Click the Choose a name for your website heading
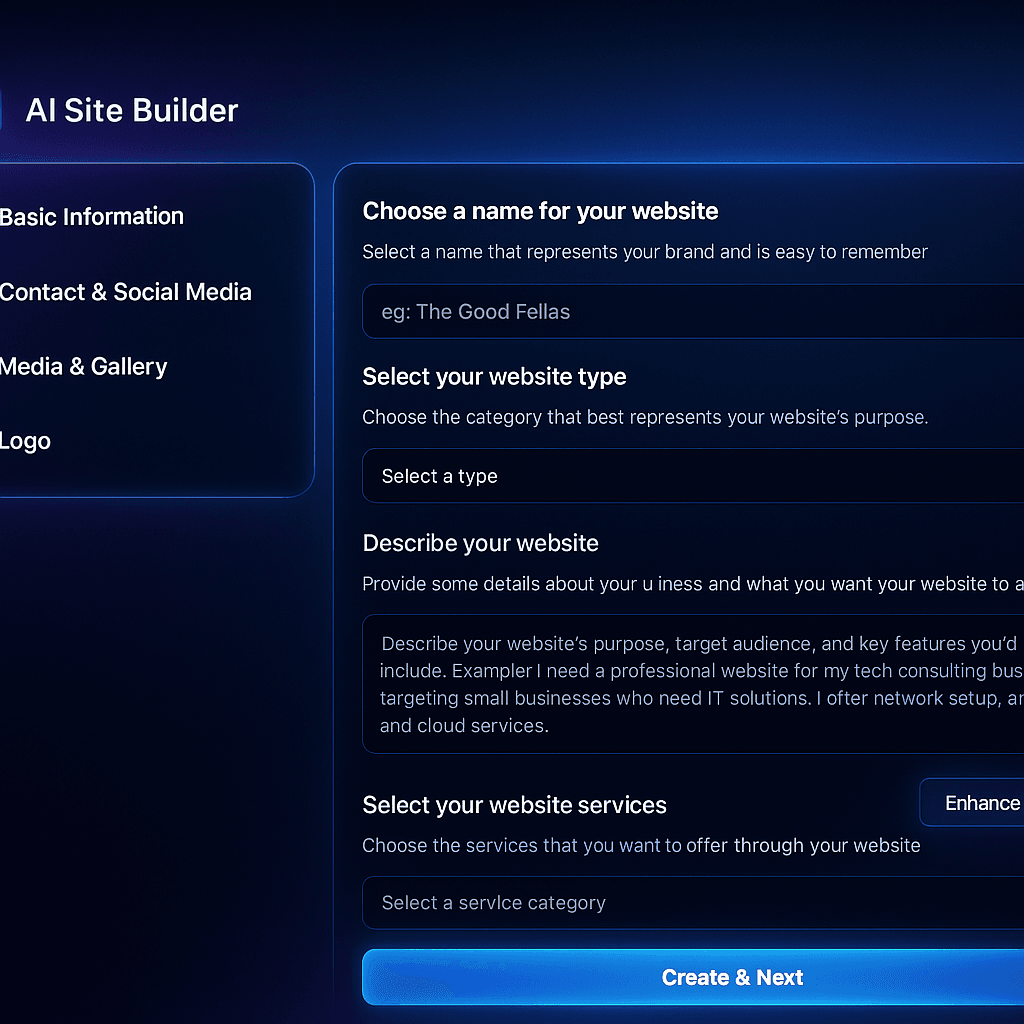1024x1024 pixels. [540, 211]
